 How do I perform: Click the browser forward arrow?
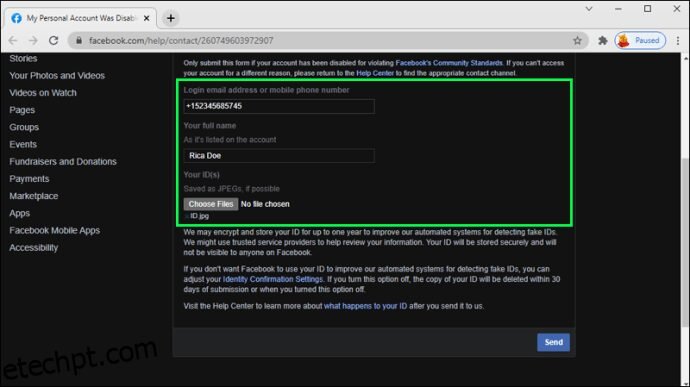click(x=33, y=41)
